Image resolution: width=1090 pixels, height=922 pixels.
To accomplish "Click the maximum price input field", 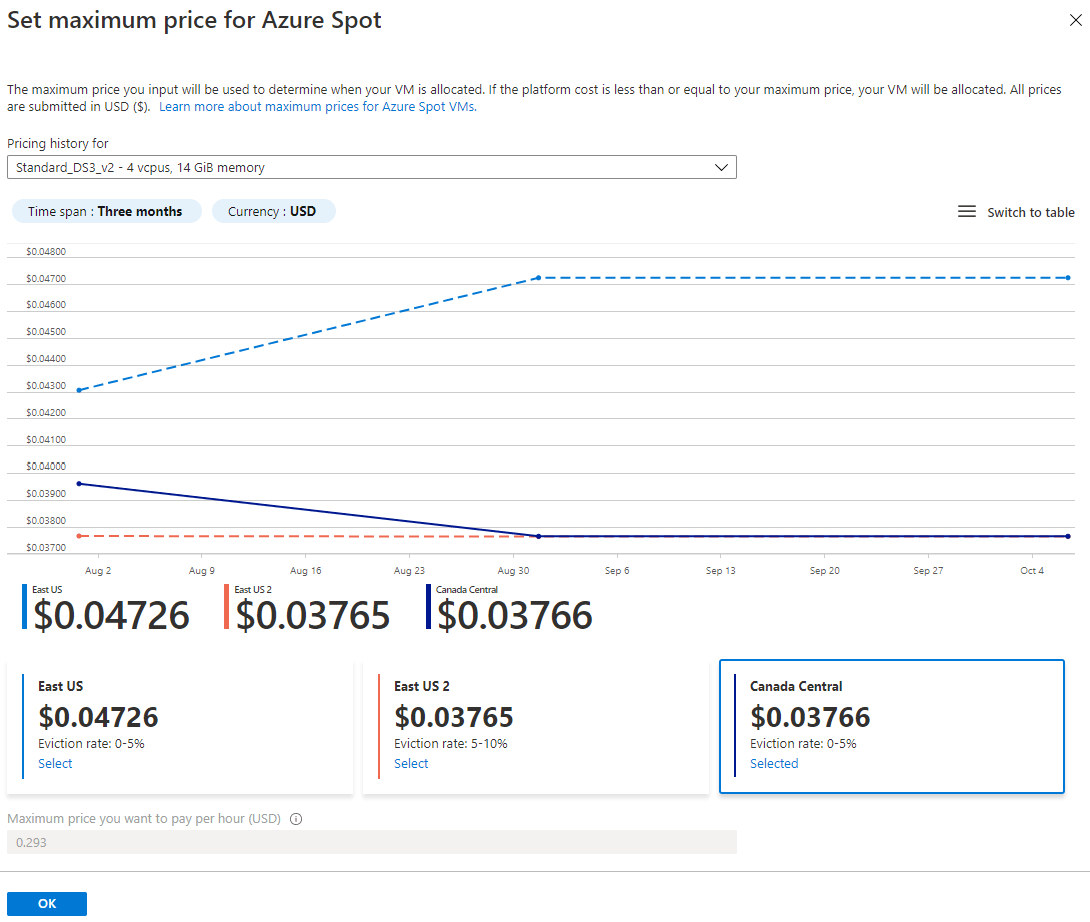I will coord(370,841).
